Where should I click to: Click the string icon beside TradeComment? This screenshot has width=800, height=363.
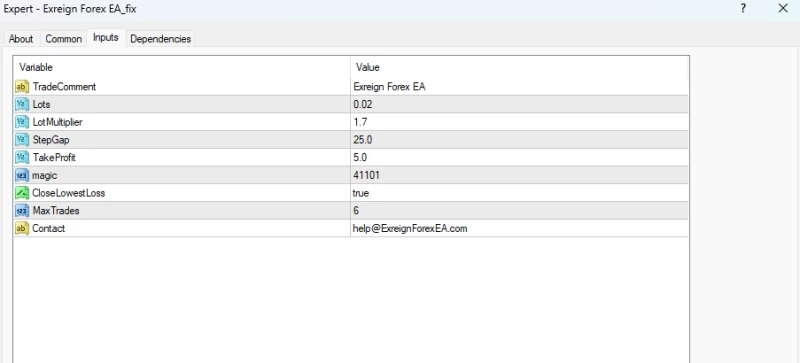pyautogui.click(x=22, y=87)
